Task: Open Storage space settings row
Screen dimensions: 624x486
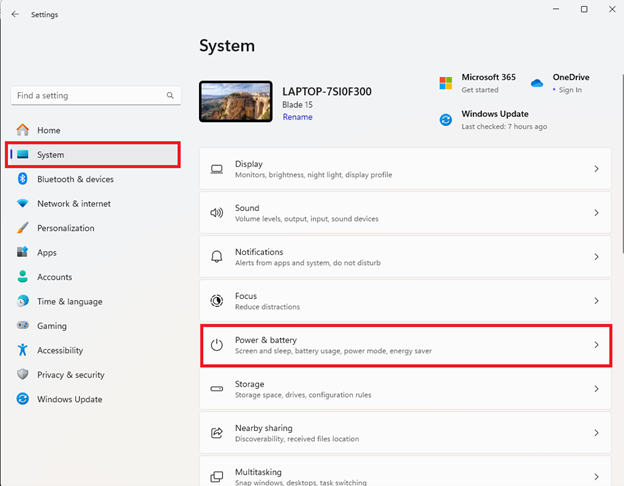Action: [x=405, y=389]
